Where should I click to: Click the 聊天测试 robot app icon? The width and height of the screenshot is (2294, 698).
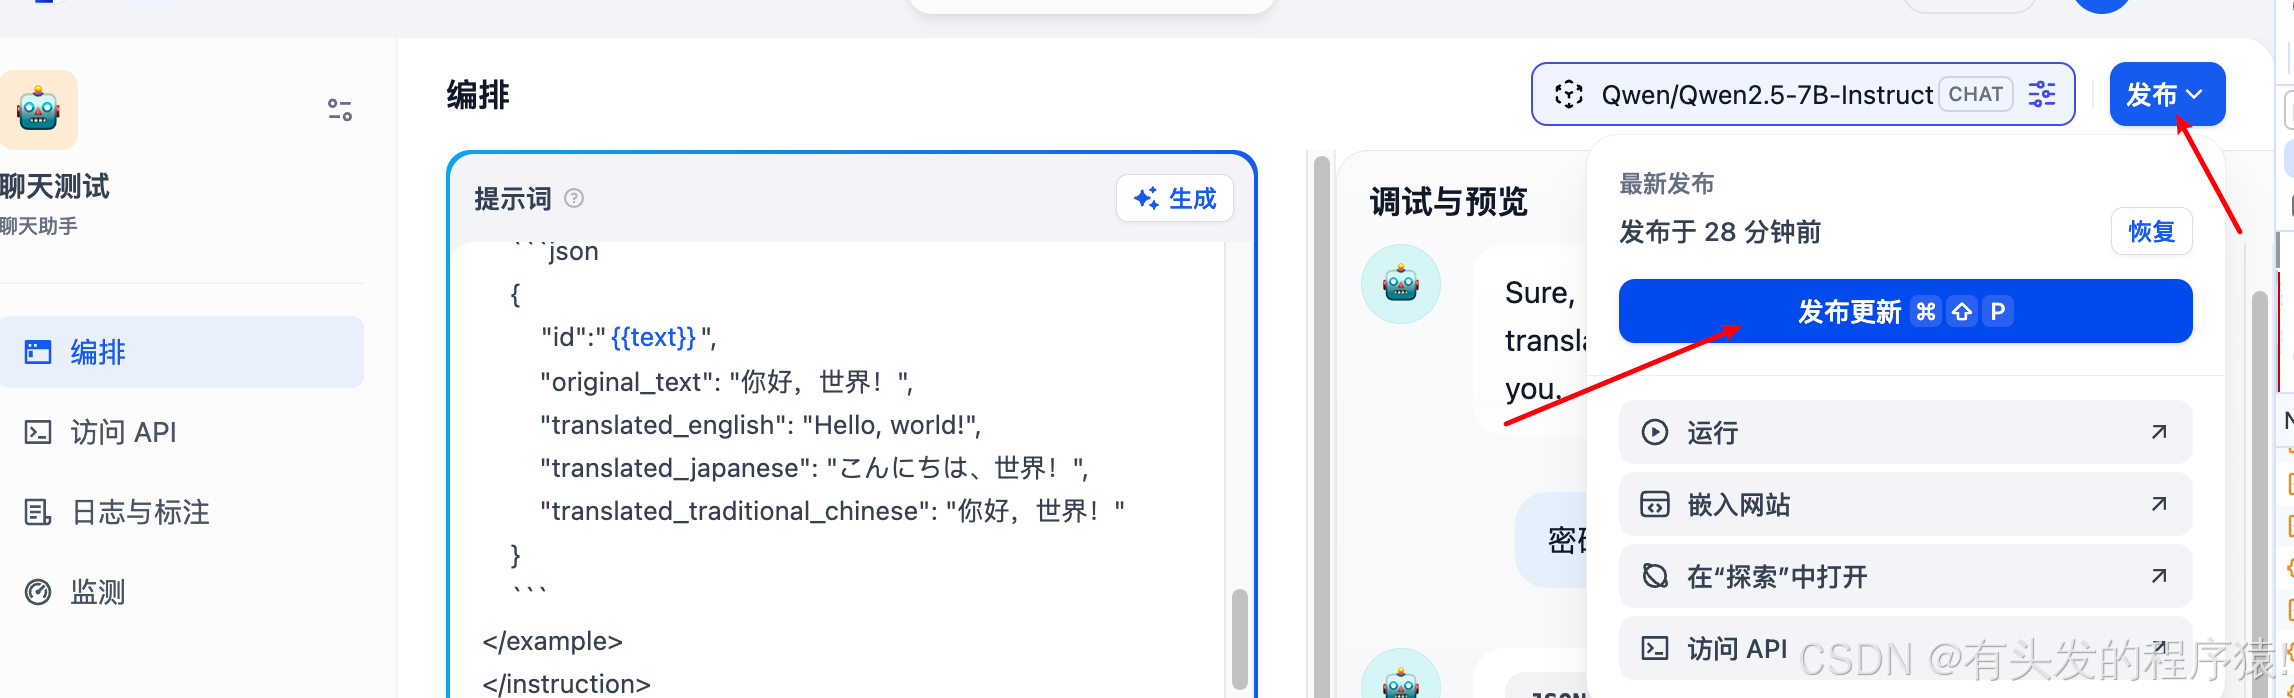[x=38, y=110]
